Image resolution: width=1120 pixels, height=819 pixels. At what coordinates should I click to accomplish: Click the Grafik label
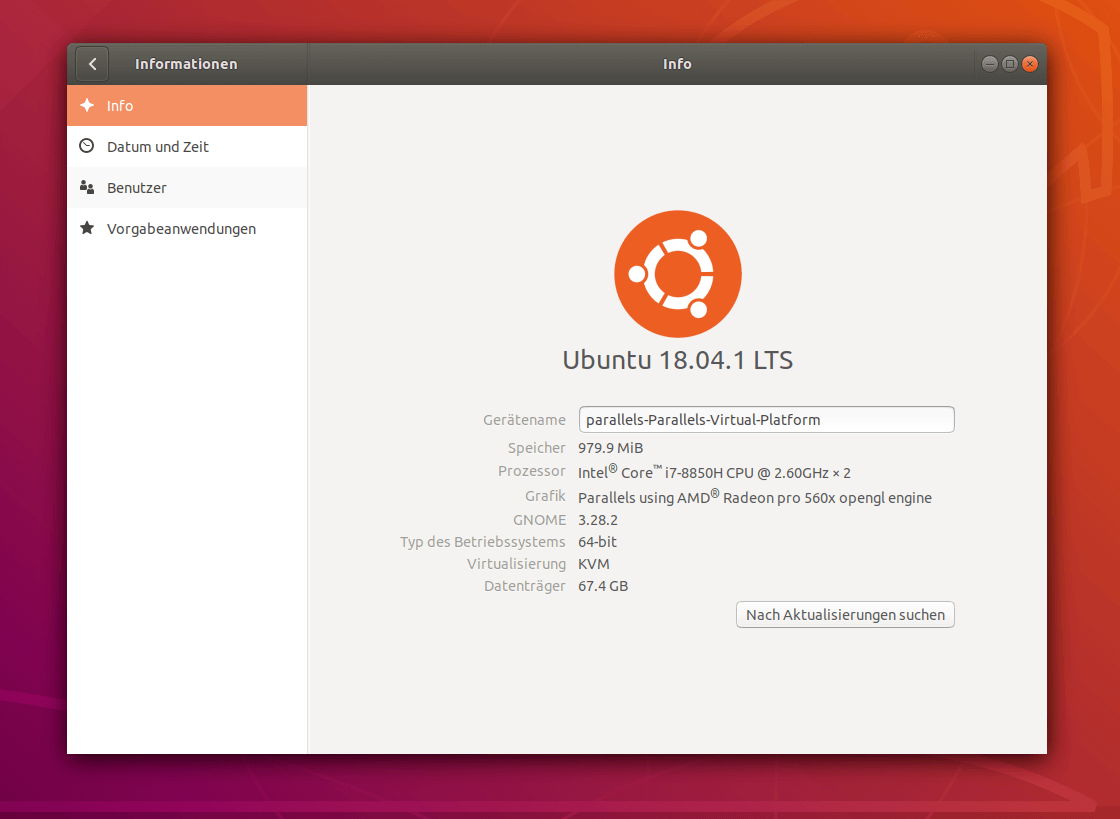pyautogui.click(x=545, y=496)
